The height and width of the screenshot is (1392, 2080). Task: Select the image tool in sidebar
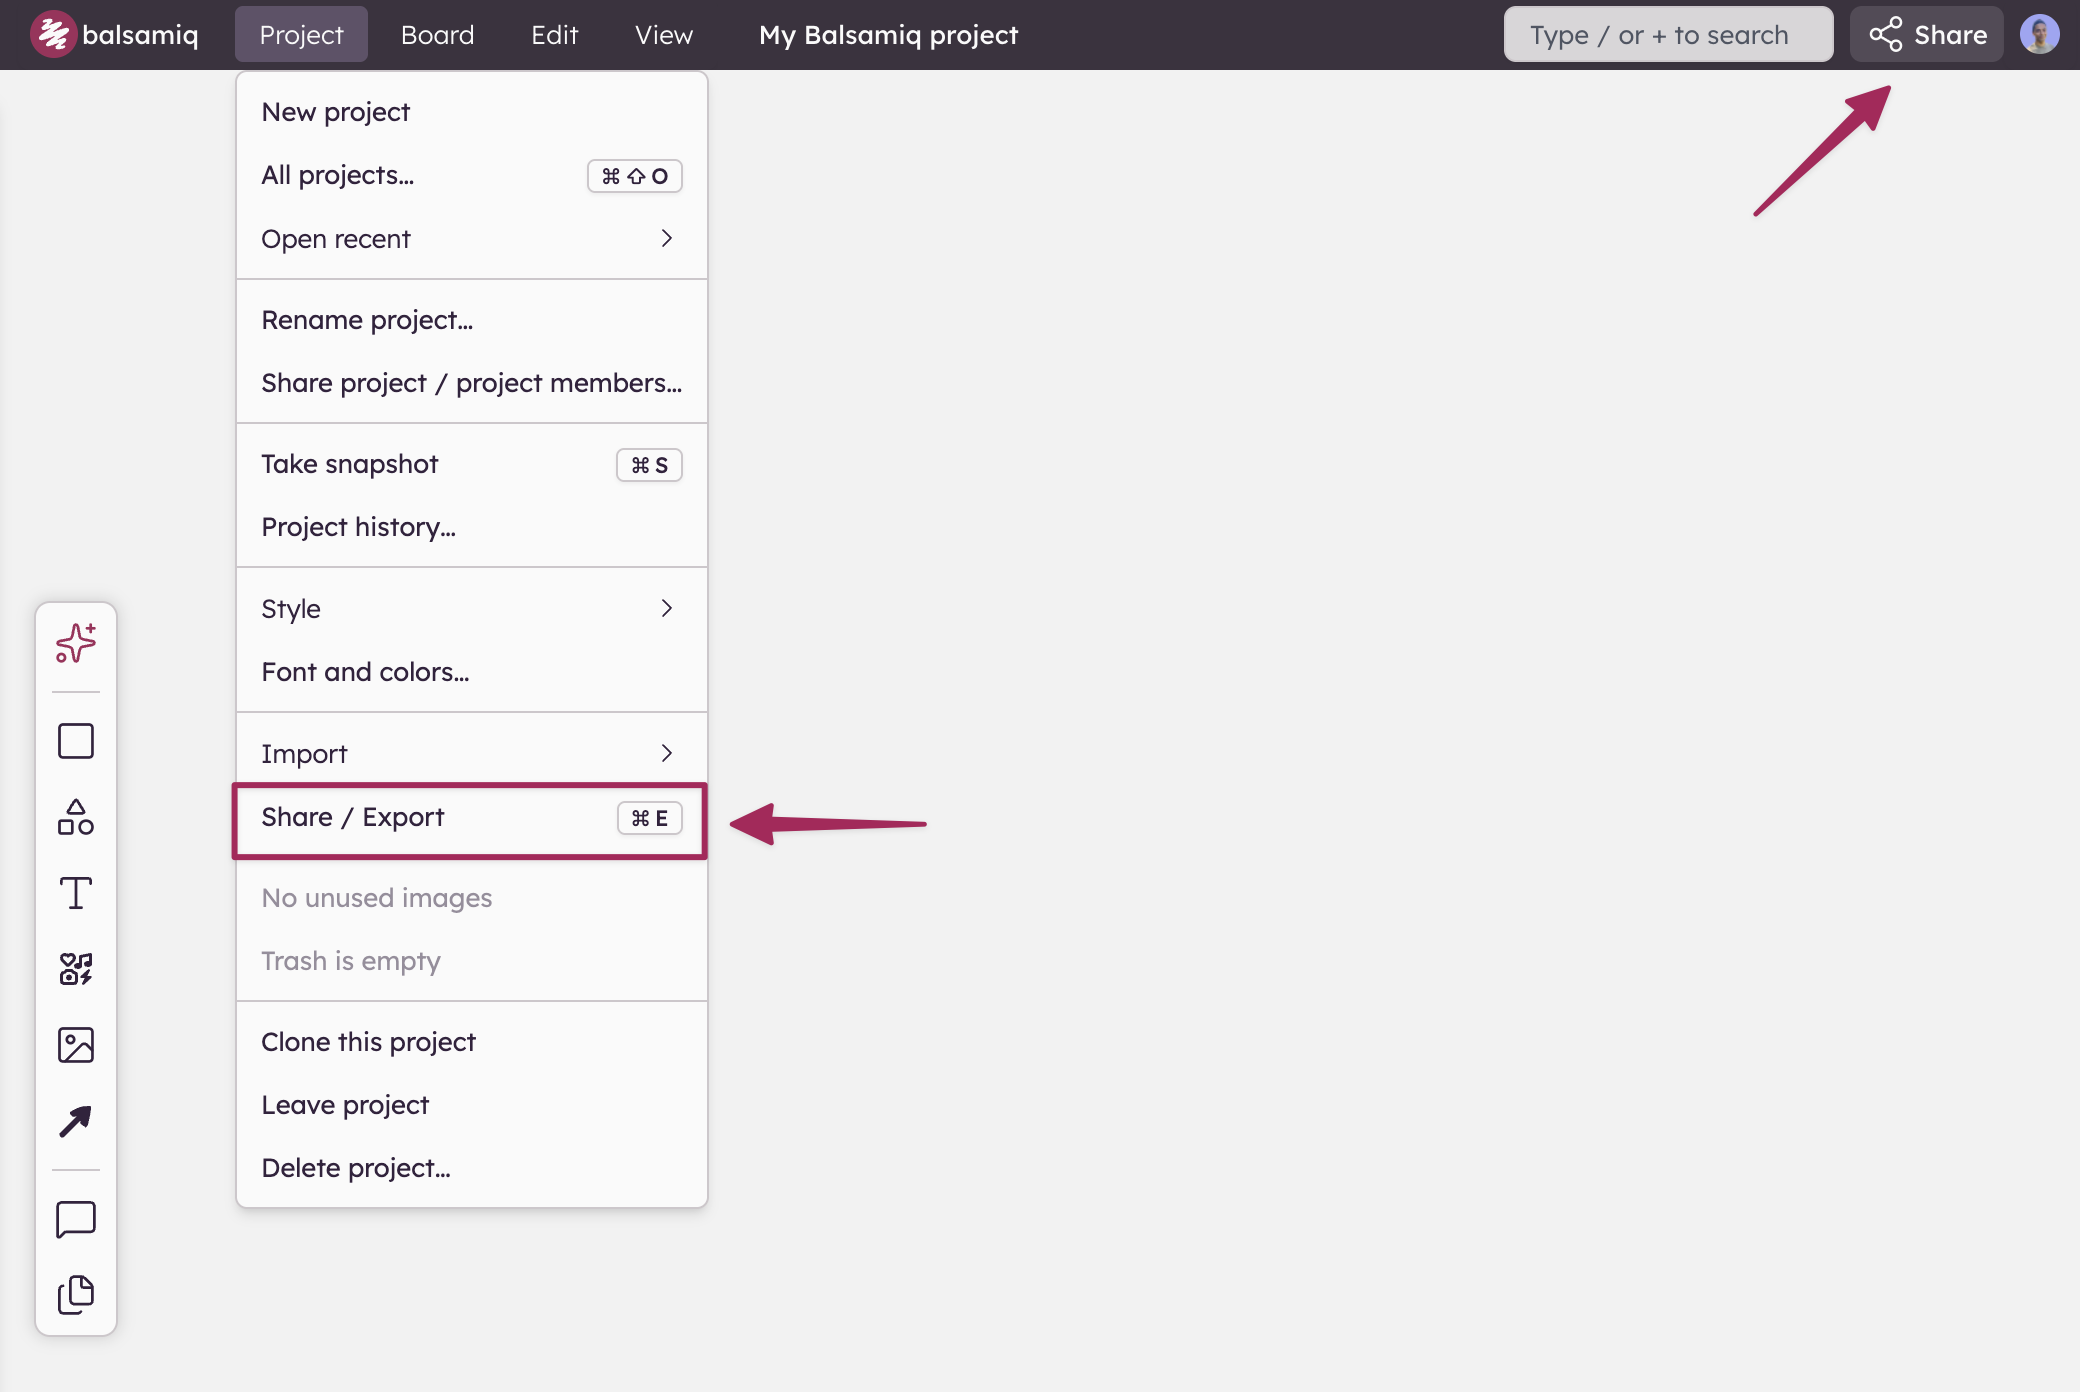[76, 1045]
